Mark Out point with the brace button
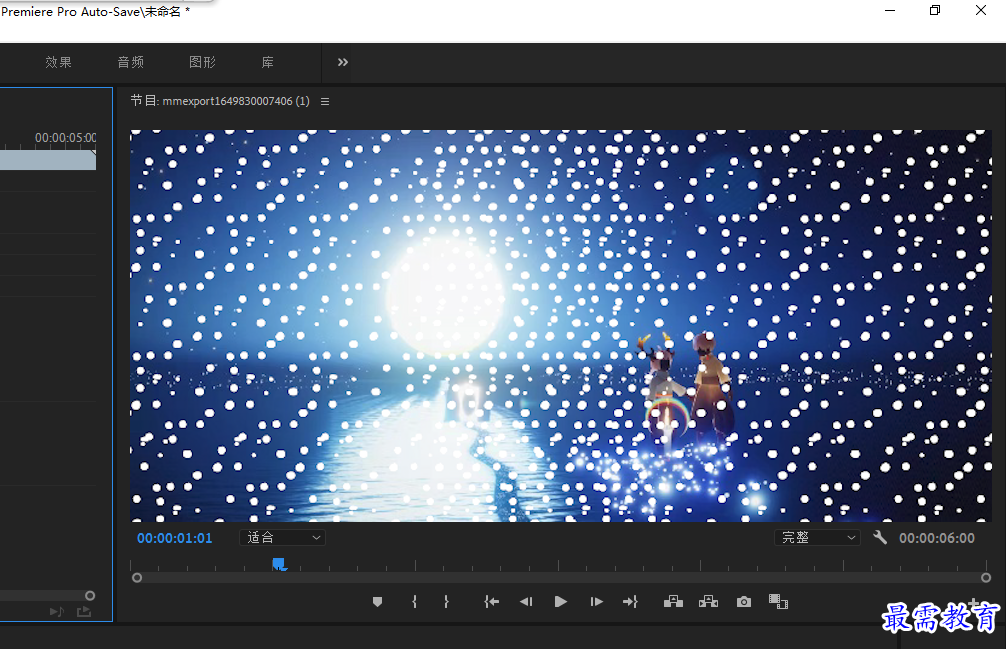The height and width of the screenshot is (649, 1006). pos(447,602)
